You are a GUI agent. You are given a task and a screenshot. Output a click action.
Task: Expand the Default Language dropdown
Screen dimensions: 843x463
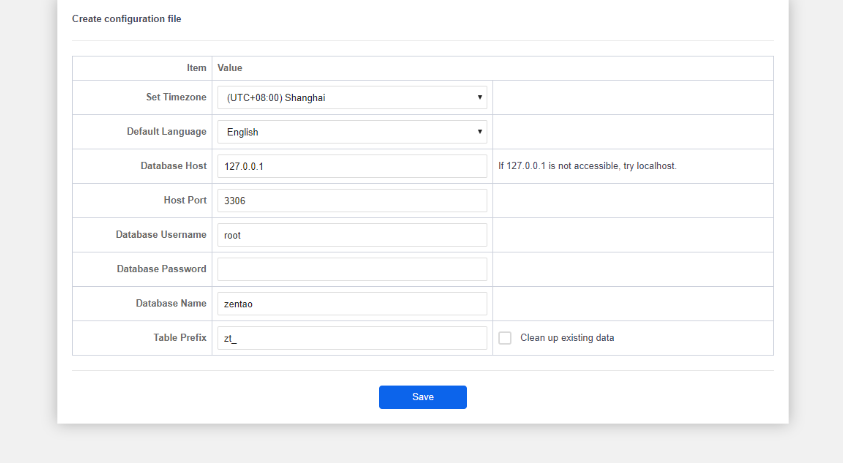[351, 132]
